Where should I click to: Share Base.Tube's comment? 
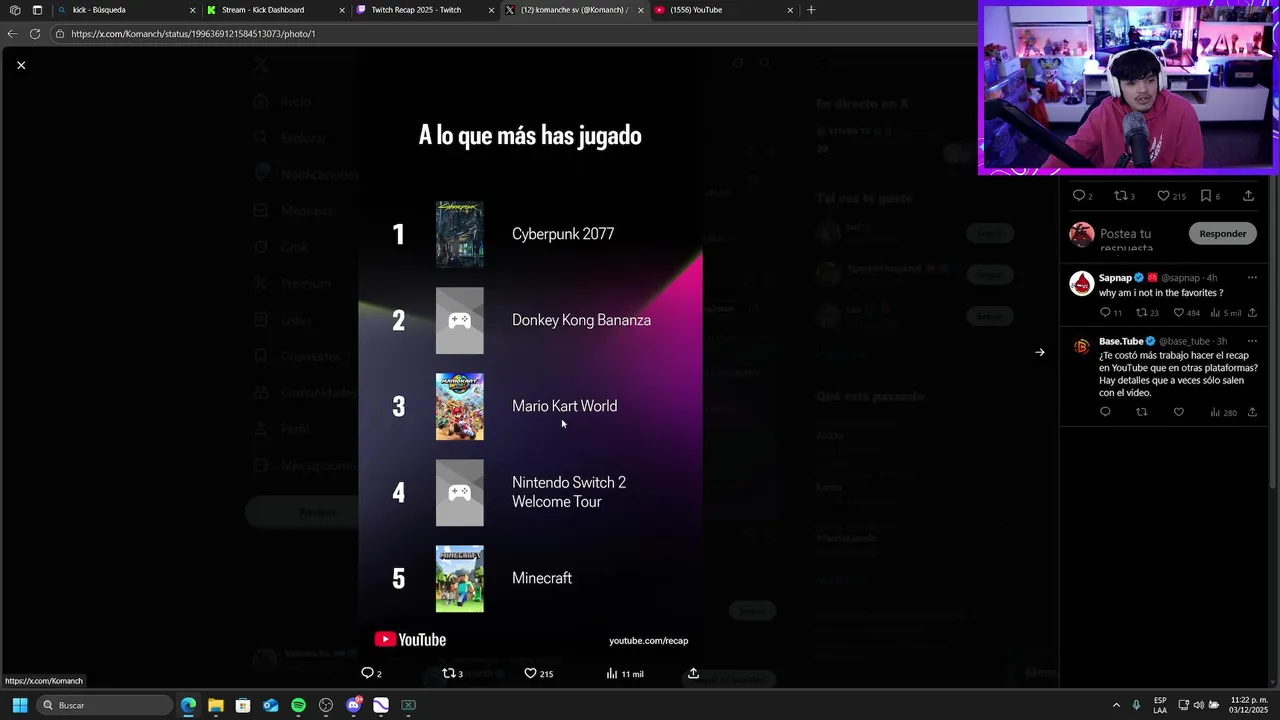pyautogui.click(x=1252, y=412)
